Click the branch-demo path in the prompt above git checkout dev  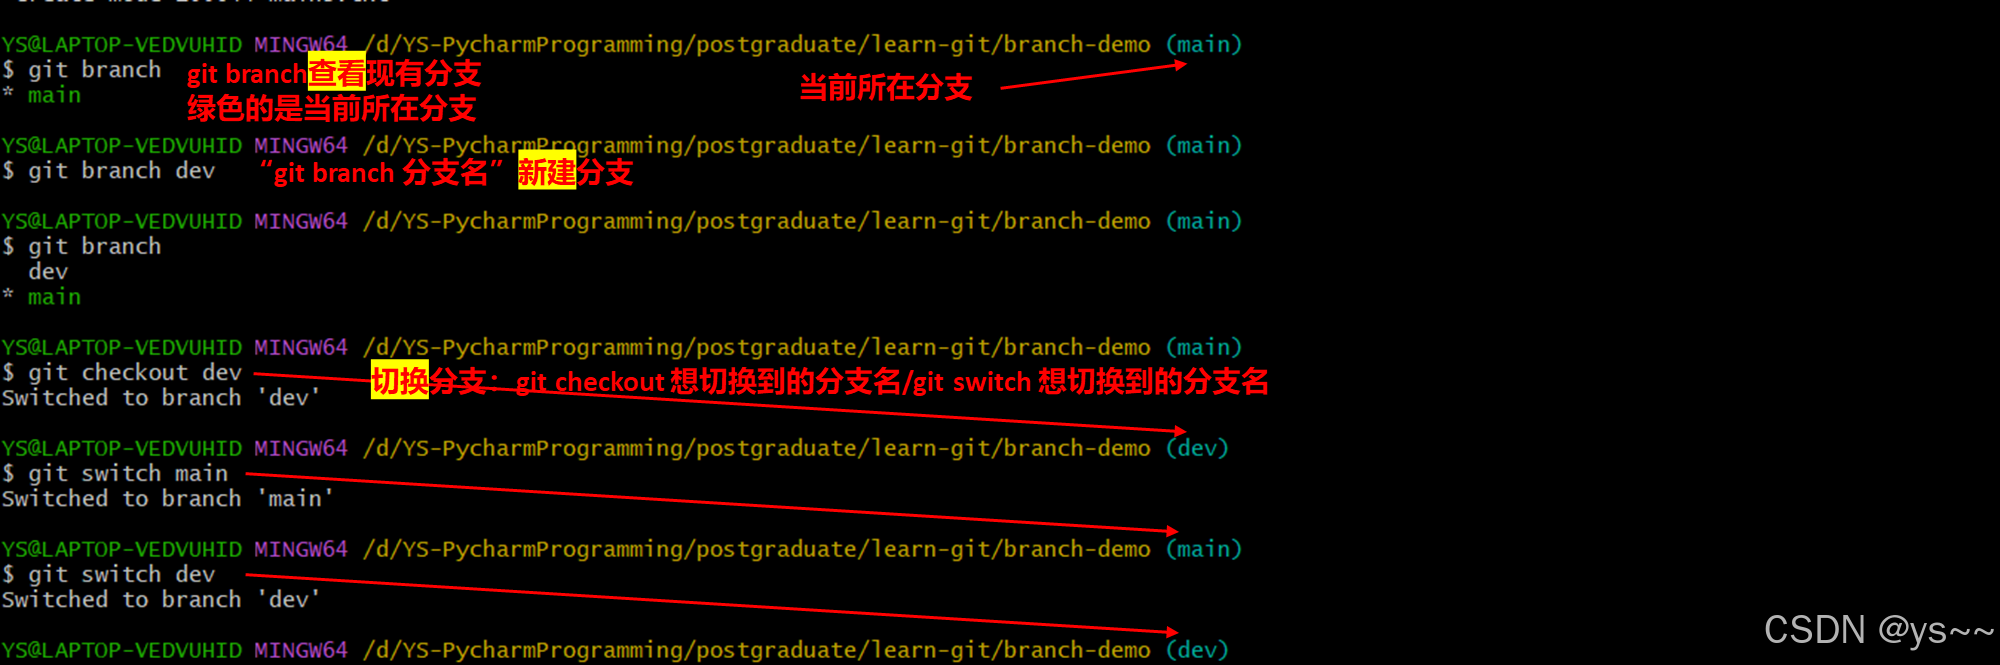(x=757, y=347)
